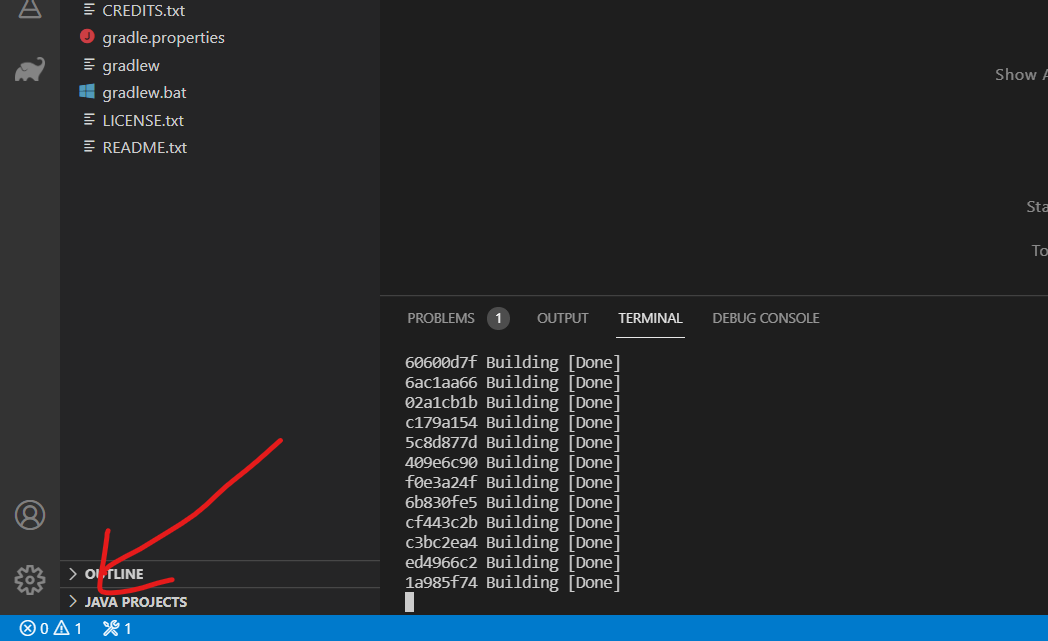The height and width of the screenshot is (641, 1048).
Task: Open the Gradle elephant view in activity bar
Action: pos(30,70)
